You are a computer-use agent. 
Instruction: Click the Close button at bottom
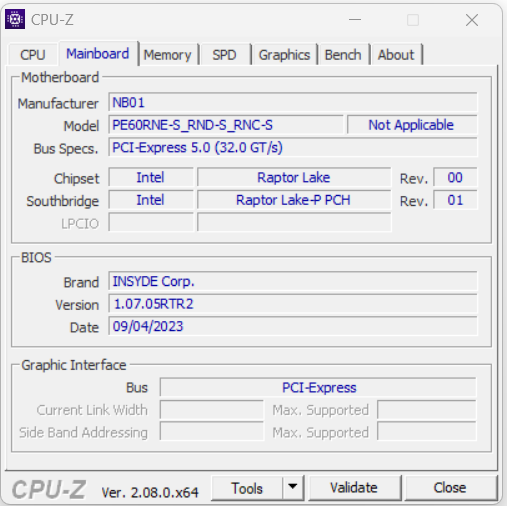tap(450, 488)
